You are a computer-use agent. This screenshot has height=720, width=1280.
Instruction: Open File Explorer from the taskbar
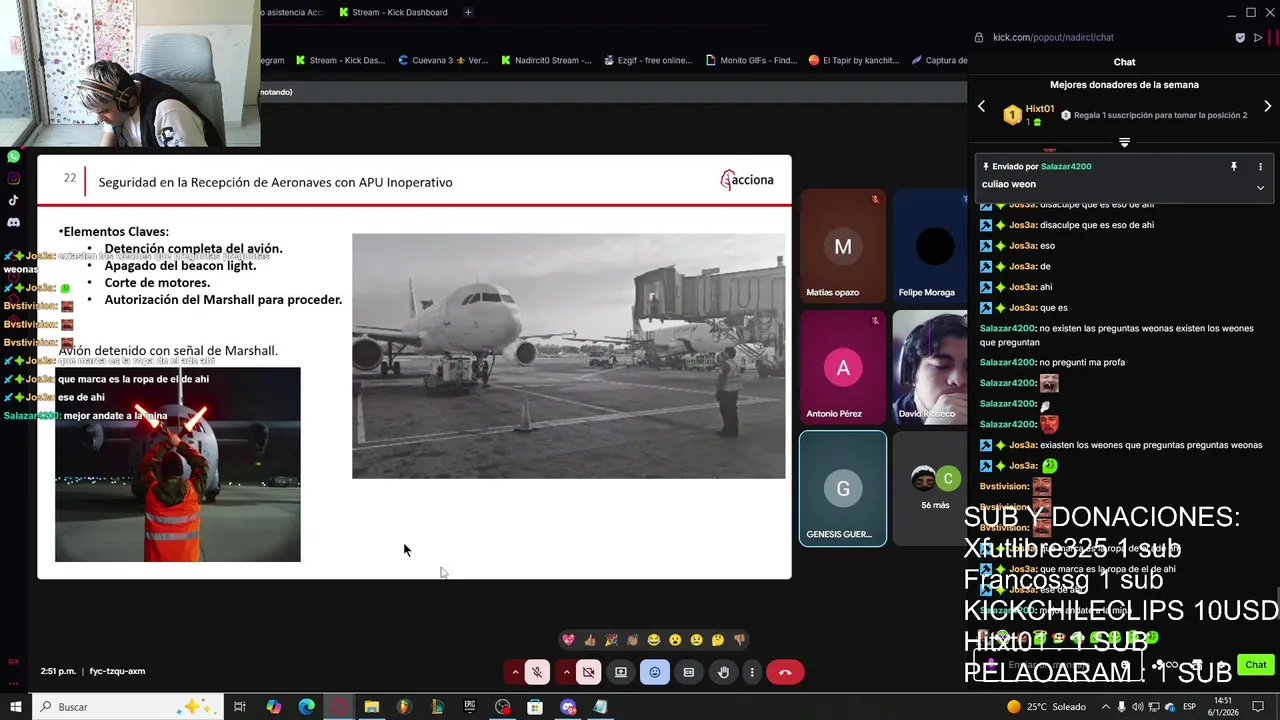coord(372,707)
